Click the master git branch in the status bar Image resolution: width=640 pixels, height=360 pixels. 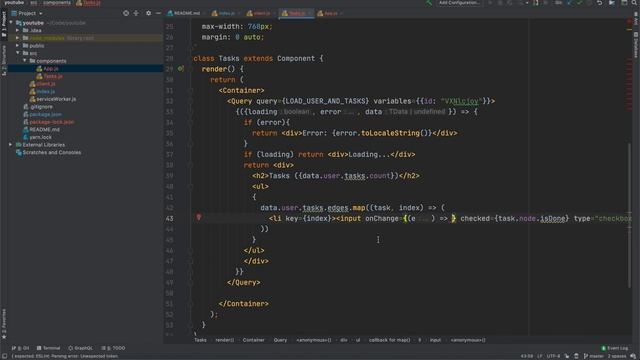[593, 356]
